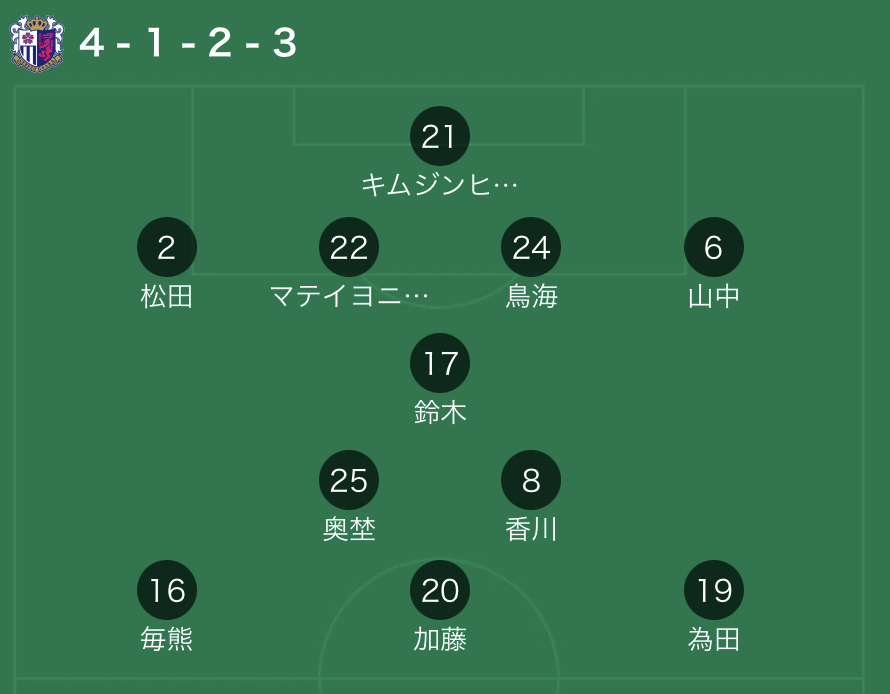
Task: Click the Cerezo Osaka club crest
Action: (x=37, y=43)
